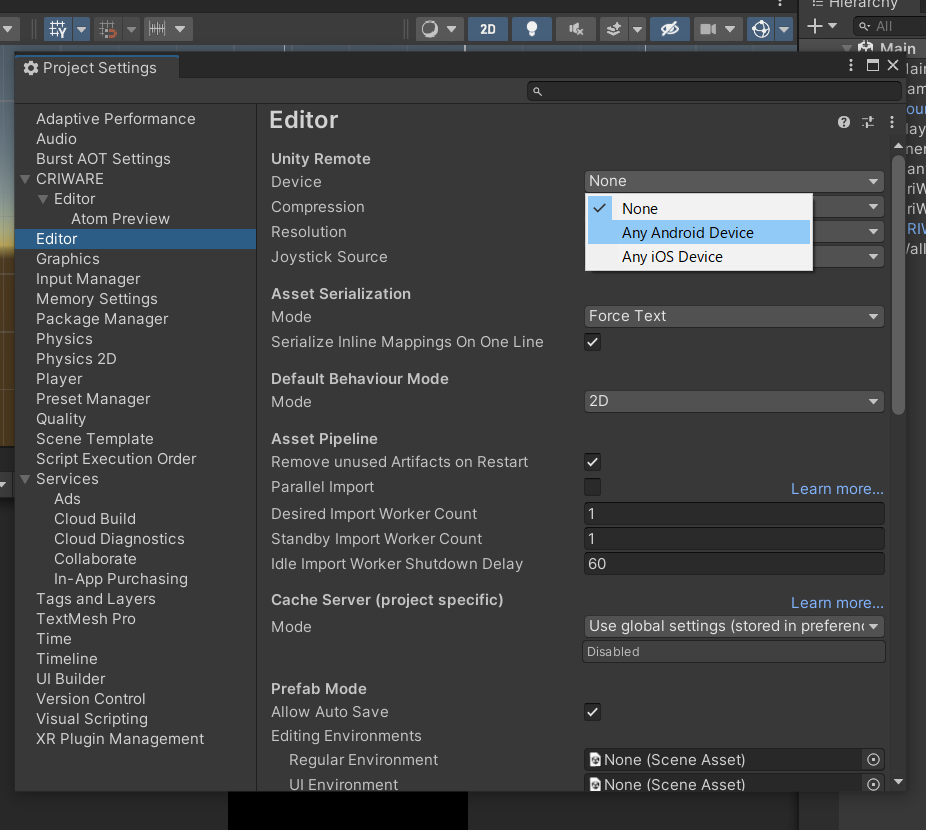The image size is (926, 830).
Task: Open Project Settings window kebab menu
Action: [x=850, y=65]
